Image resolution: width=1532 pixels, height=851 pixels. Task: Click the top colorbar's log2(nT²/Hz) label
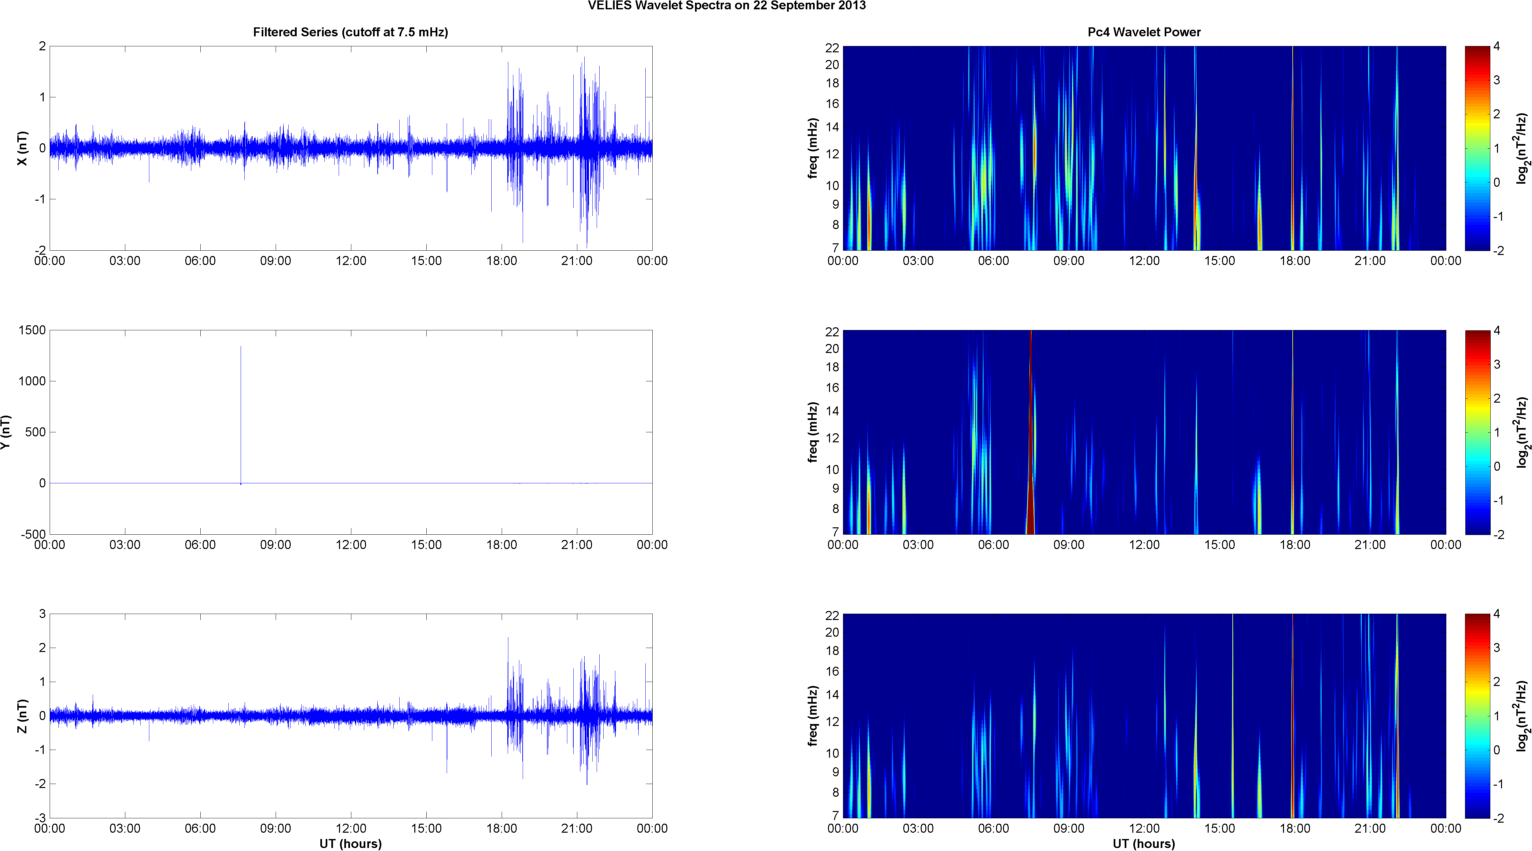pos(1523,148)
